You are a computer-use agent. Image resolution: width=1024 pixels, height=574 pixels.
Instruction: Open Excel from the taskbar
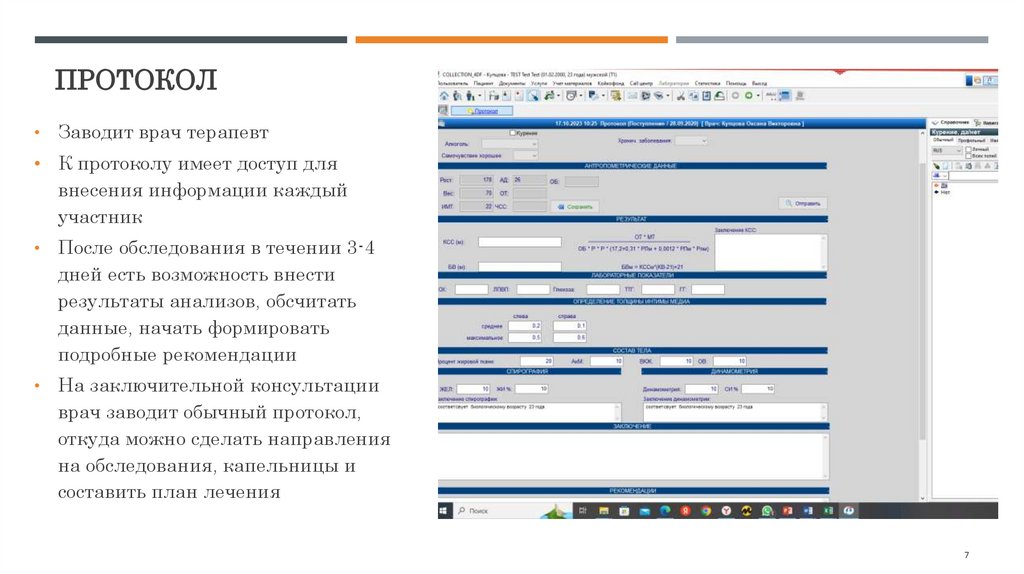click(828, 511)
